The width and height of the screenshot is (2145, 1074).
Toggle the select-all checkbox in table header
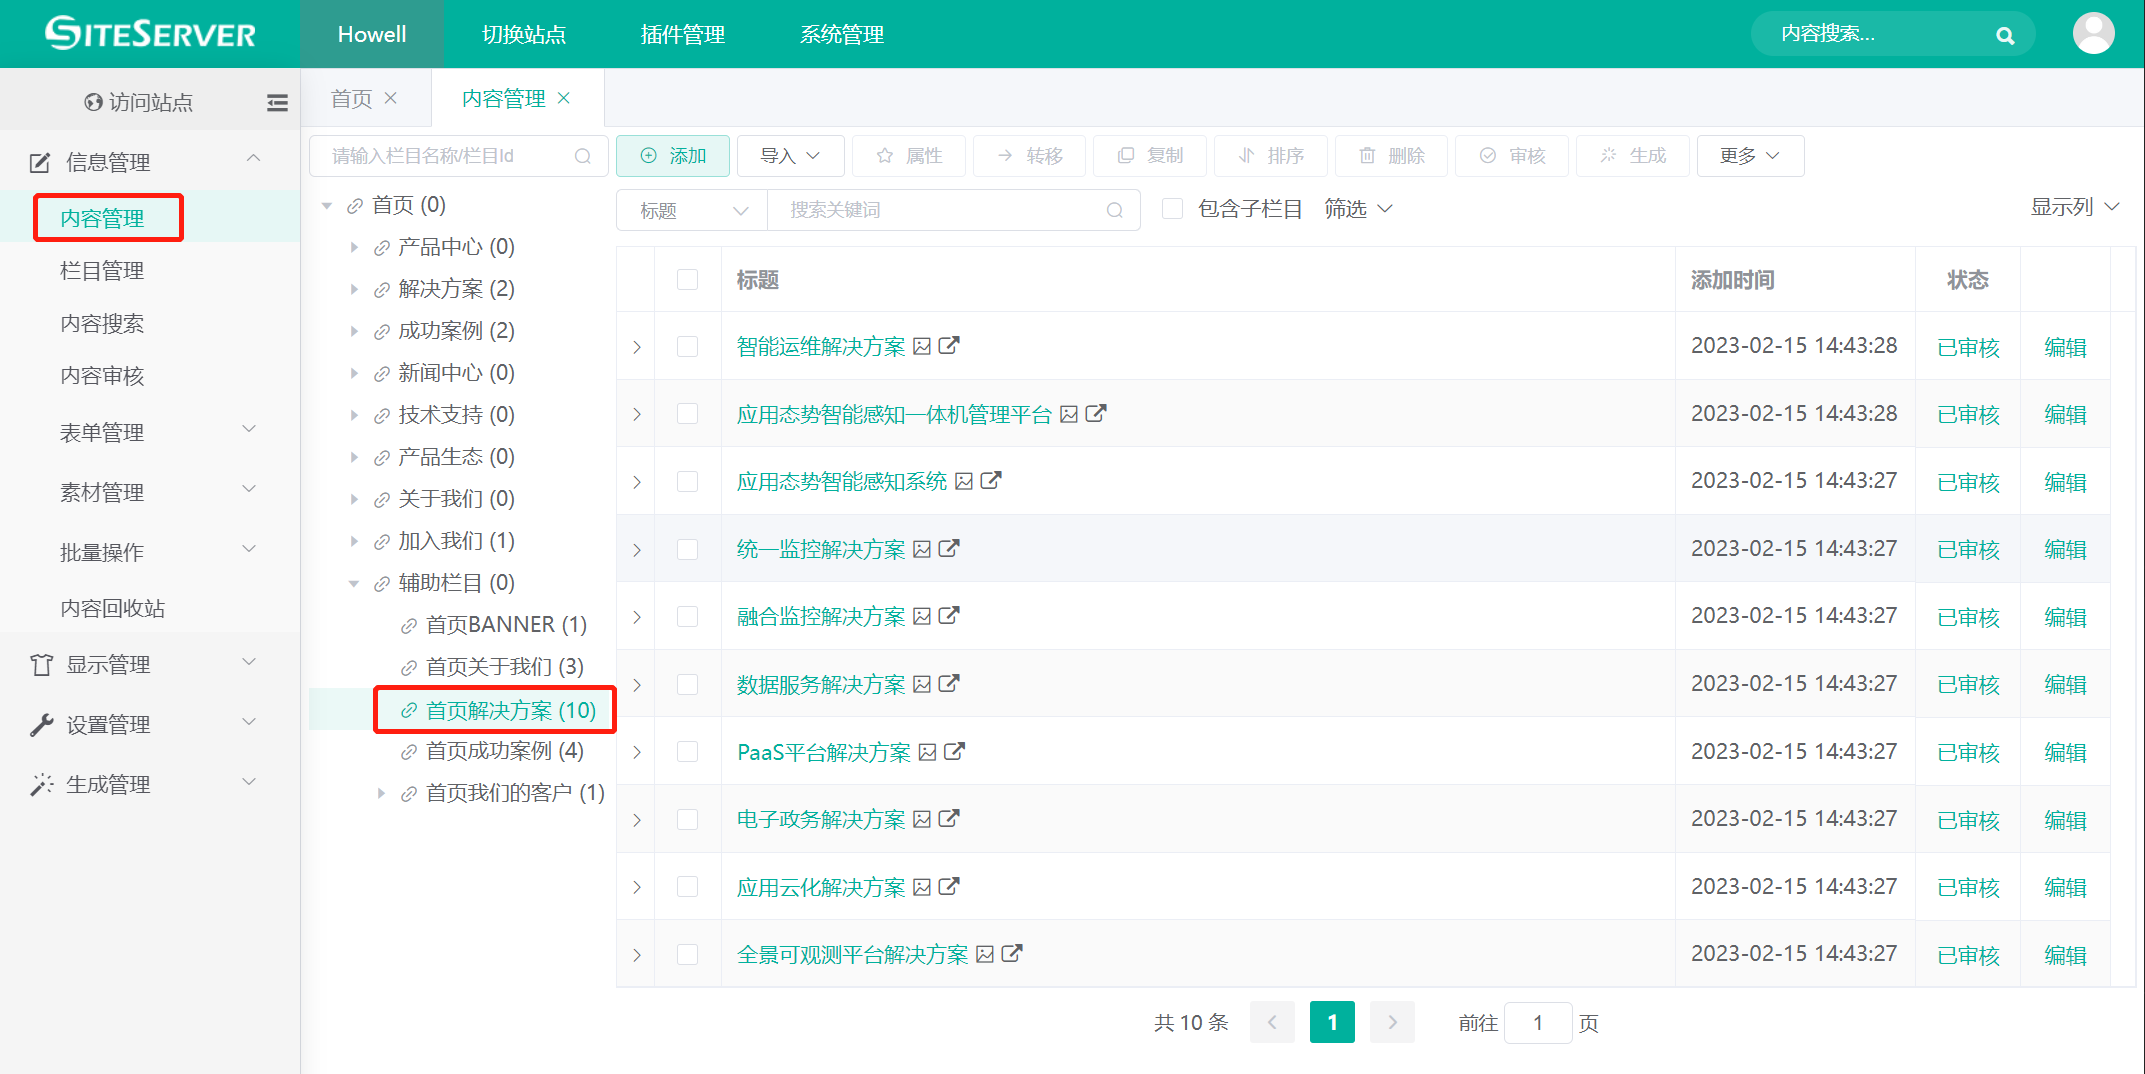click(688, 280)
